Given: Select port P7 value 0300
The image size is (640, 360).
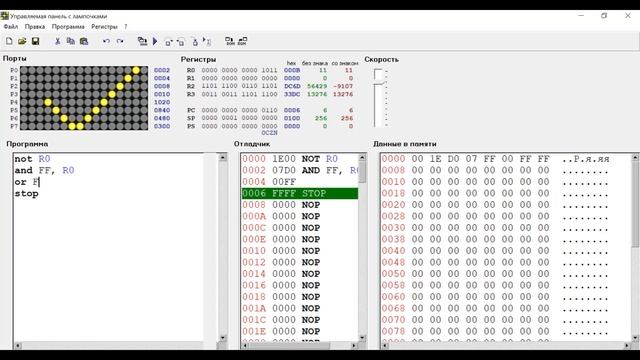Looking at the screenshot, I should click(162, 126).
